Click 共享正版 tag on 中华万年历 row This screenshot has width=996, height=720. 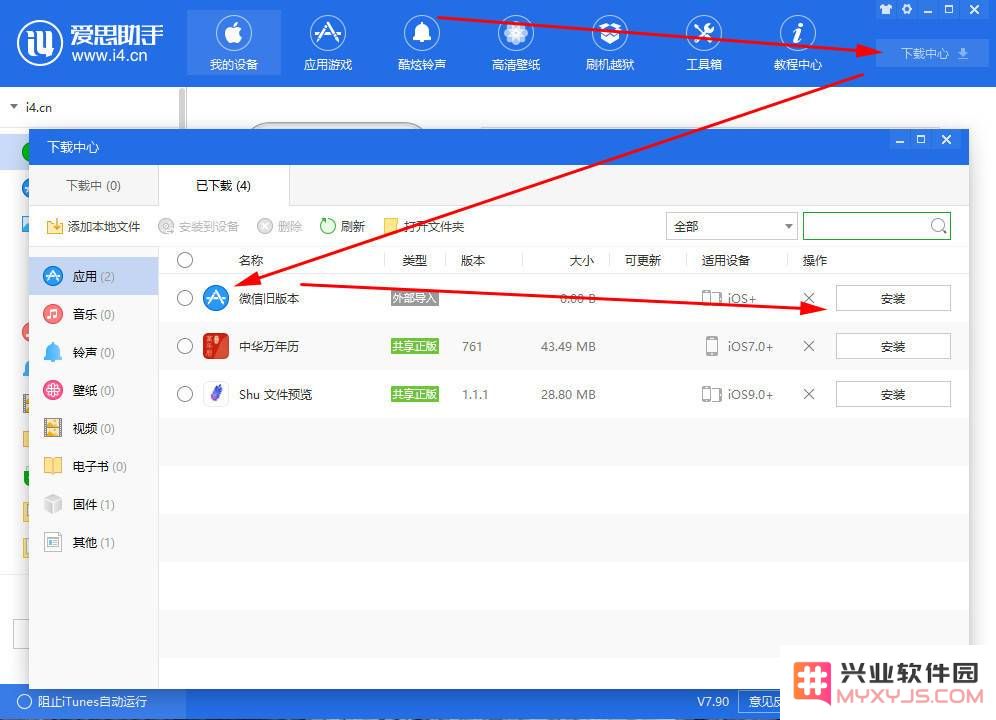click(x=414, y=346)
